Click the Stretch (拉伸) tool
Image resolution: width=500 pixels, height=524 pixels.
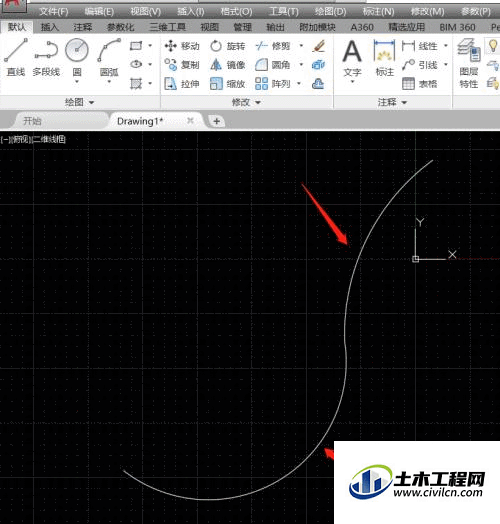pos(182,84)
